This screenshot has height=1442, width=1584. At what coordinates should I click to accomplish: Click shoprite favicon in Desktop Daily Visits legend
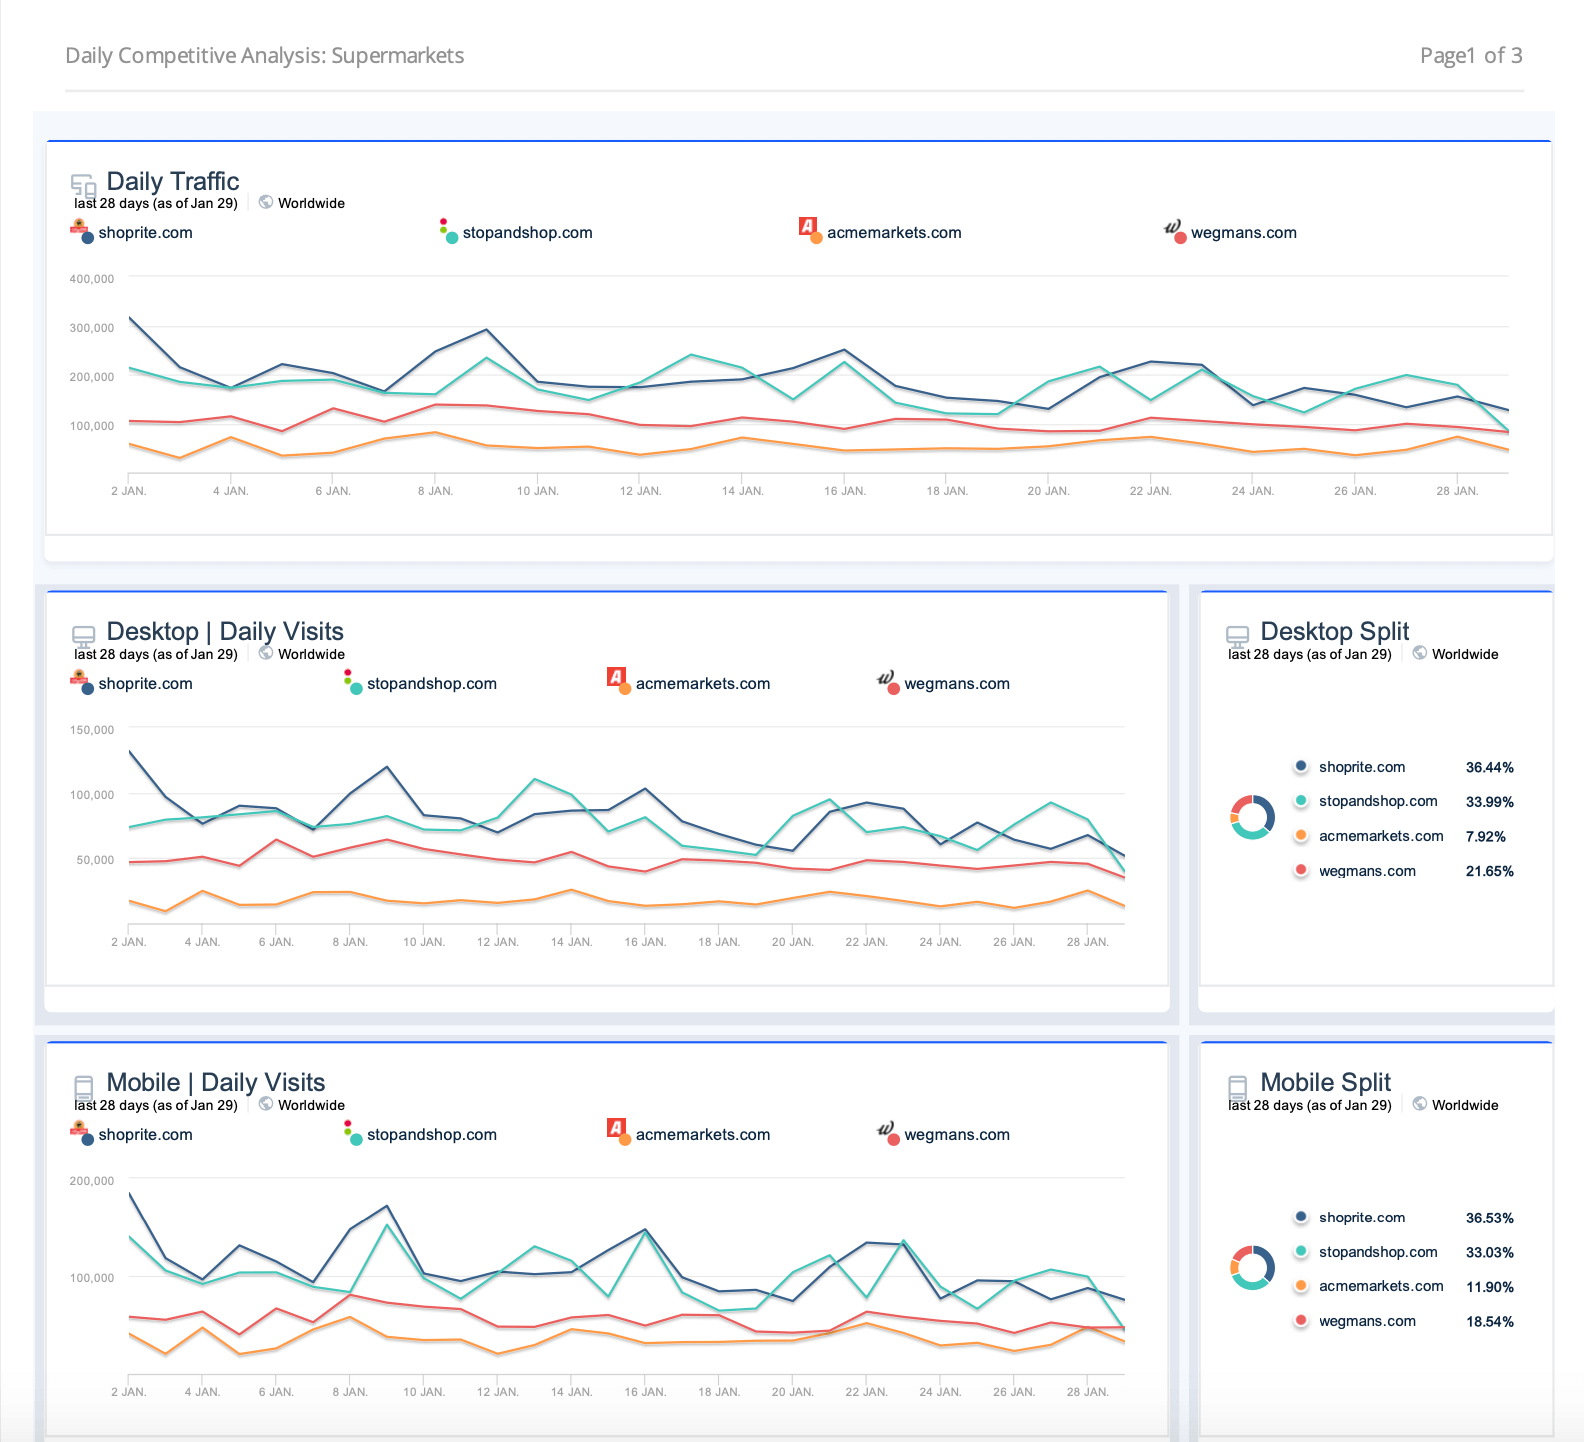(78, 677)
